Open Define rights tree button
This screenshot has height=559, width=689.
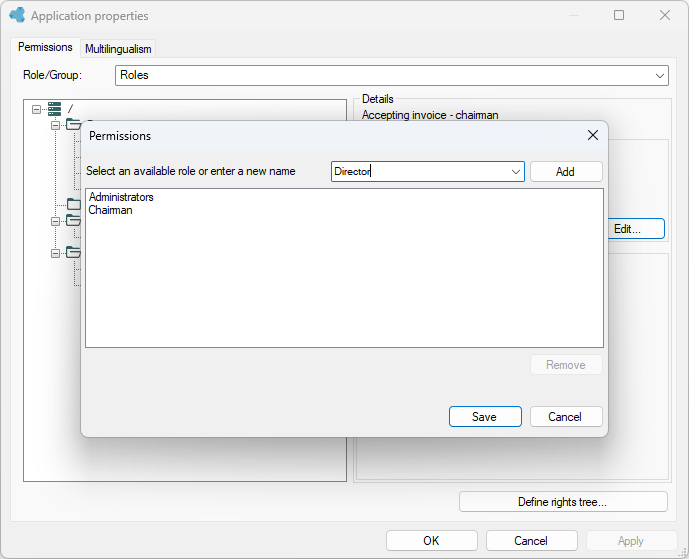[x=563, y=502]
